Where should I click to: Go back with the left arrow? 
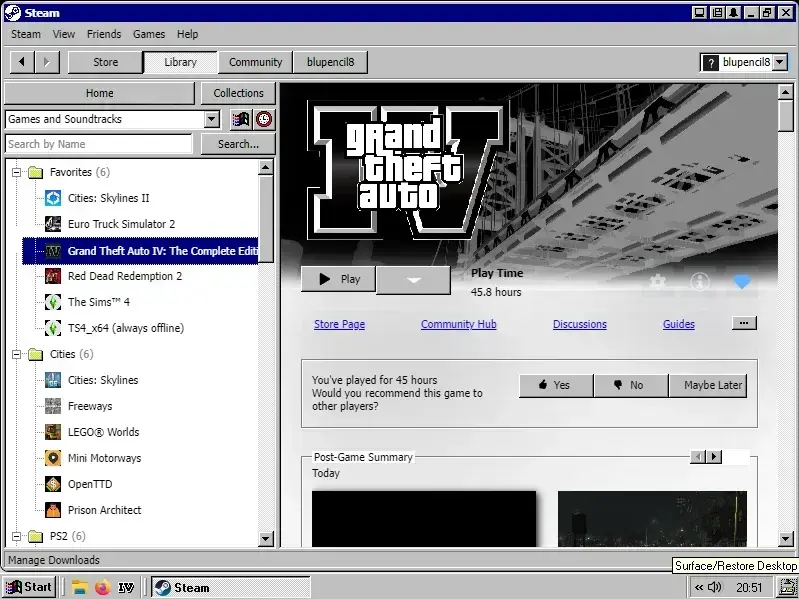[x=22, y=62]
